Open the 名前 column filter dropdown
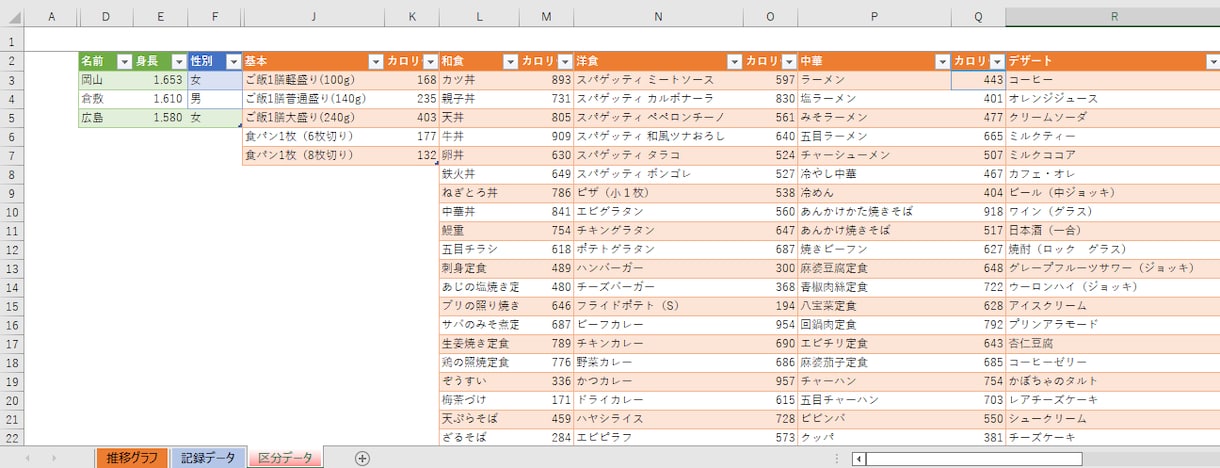Screen dimensions: 1220x468 [x=124, y=61]
